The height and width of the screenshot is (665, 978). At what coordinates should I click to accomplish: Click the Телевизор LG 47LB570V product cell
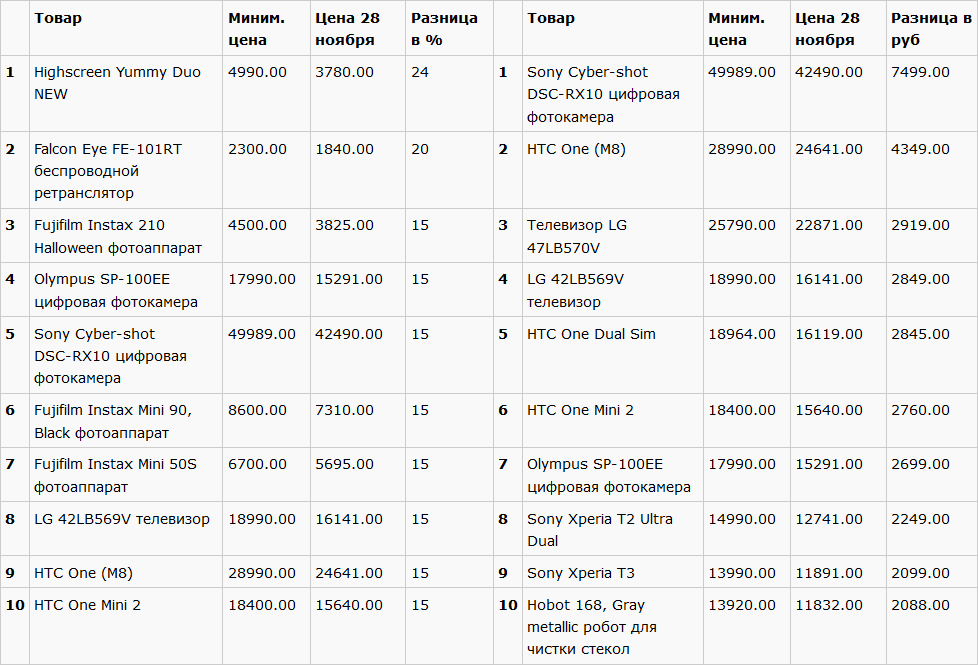click(577, 236)
